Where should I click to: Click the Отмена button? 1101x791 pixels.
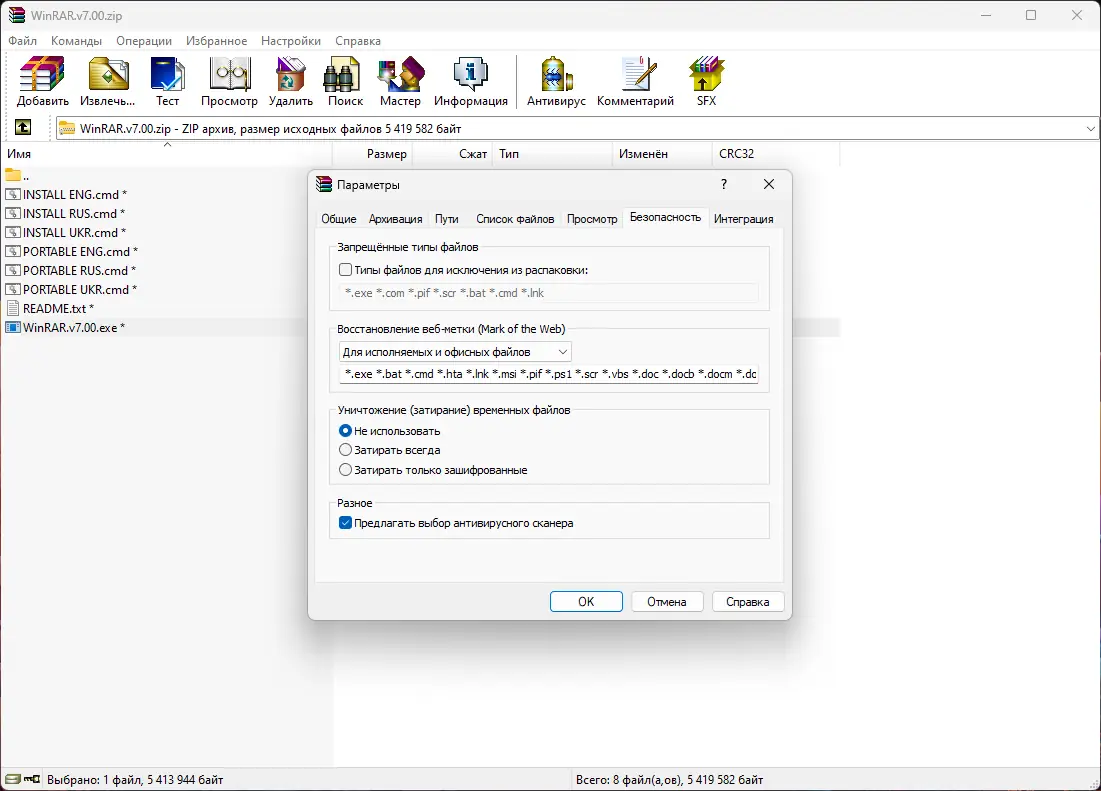pos(667,601)
